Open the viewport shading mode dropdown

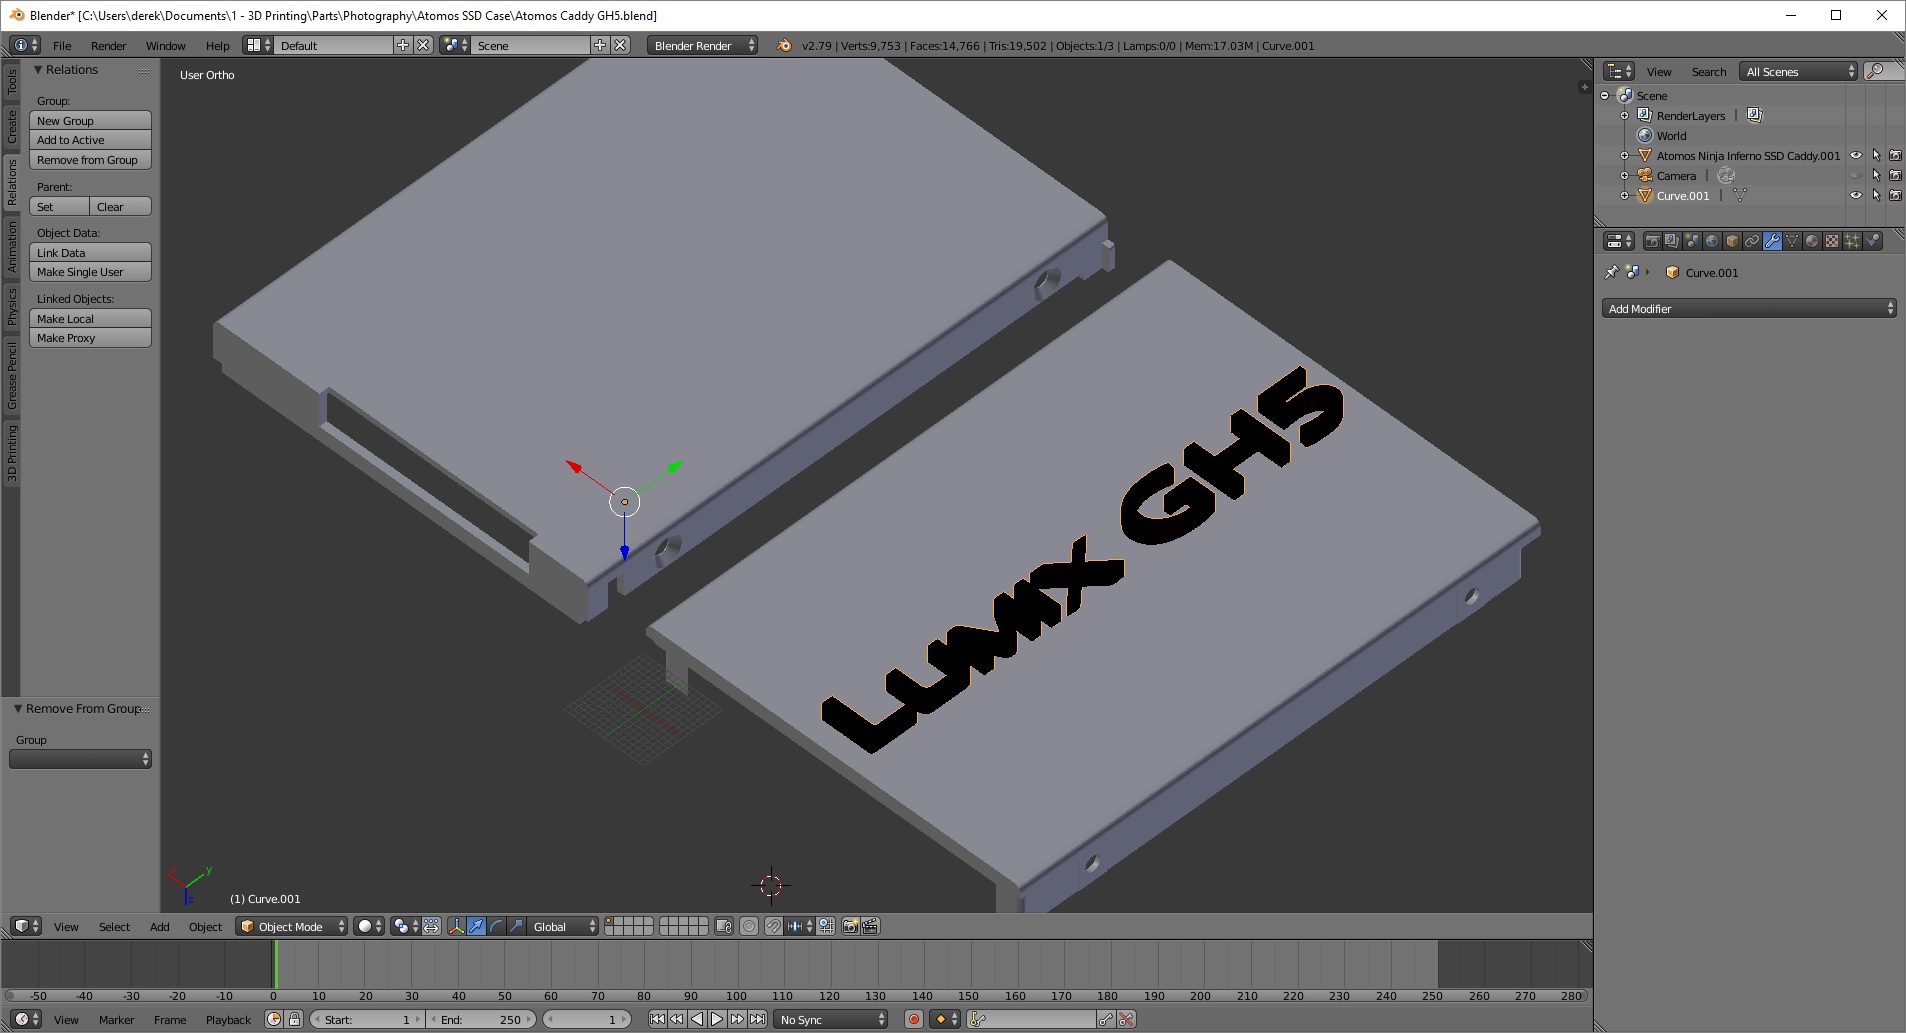click(370, 926)
